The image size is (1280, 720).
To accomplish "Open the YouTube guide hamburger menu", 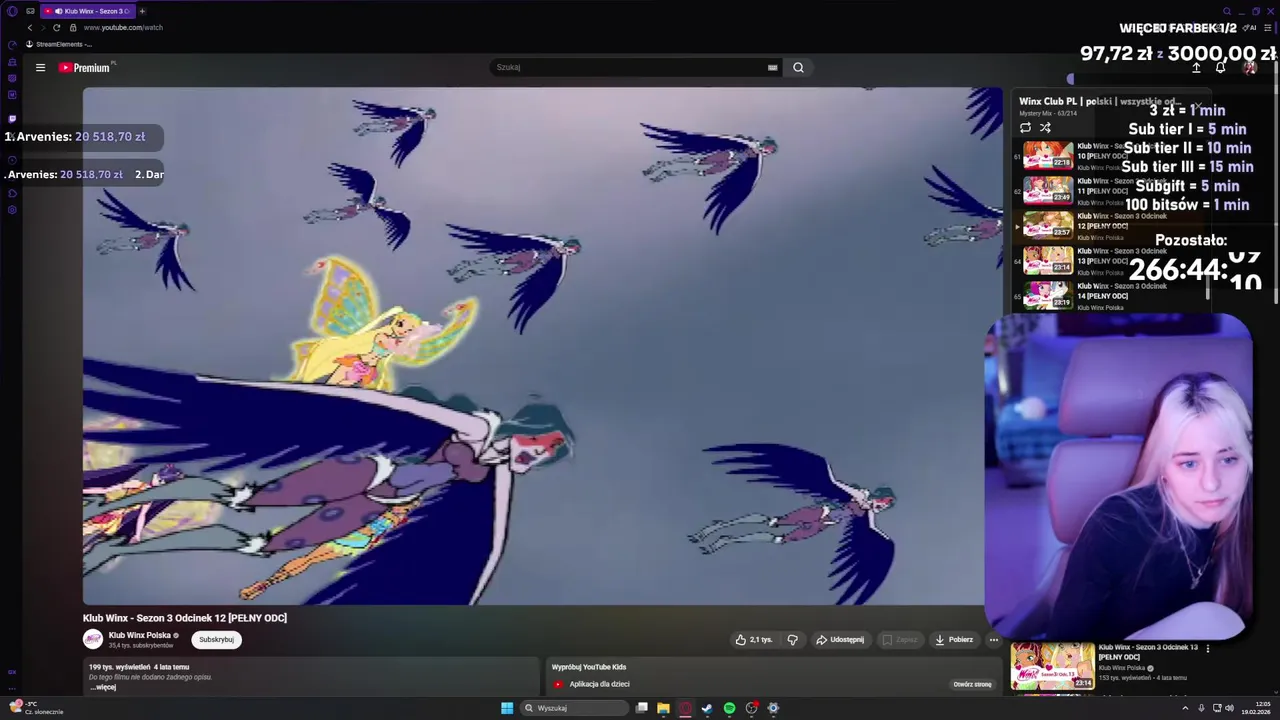I will 40,68.
